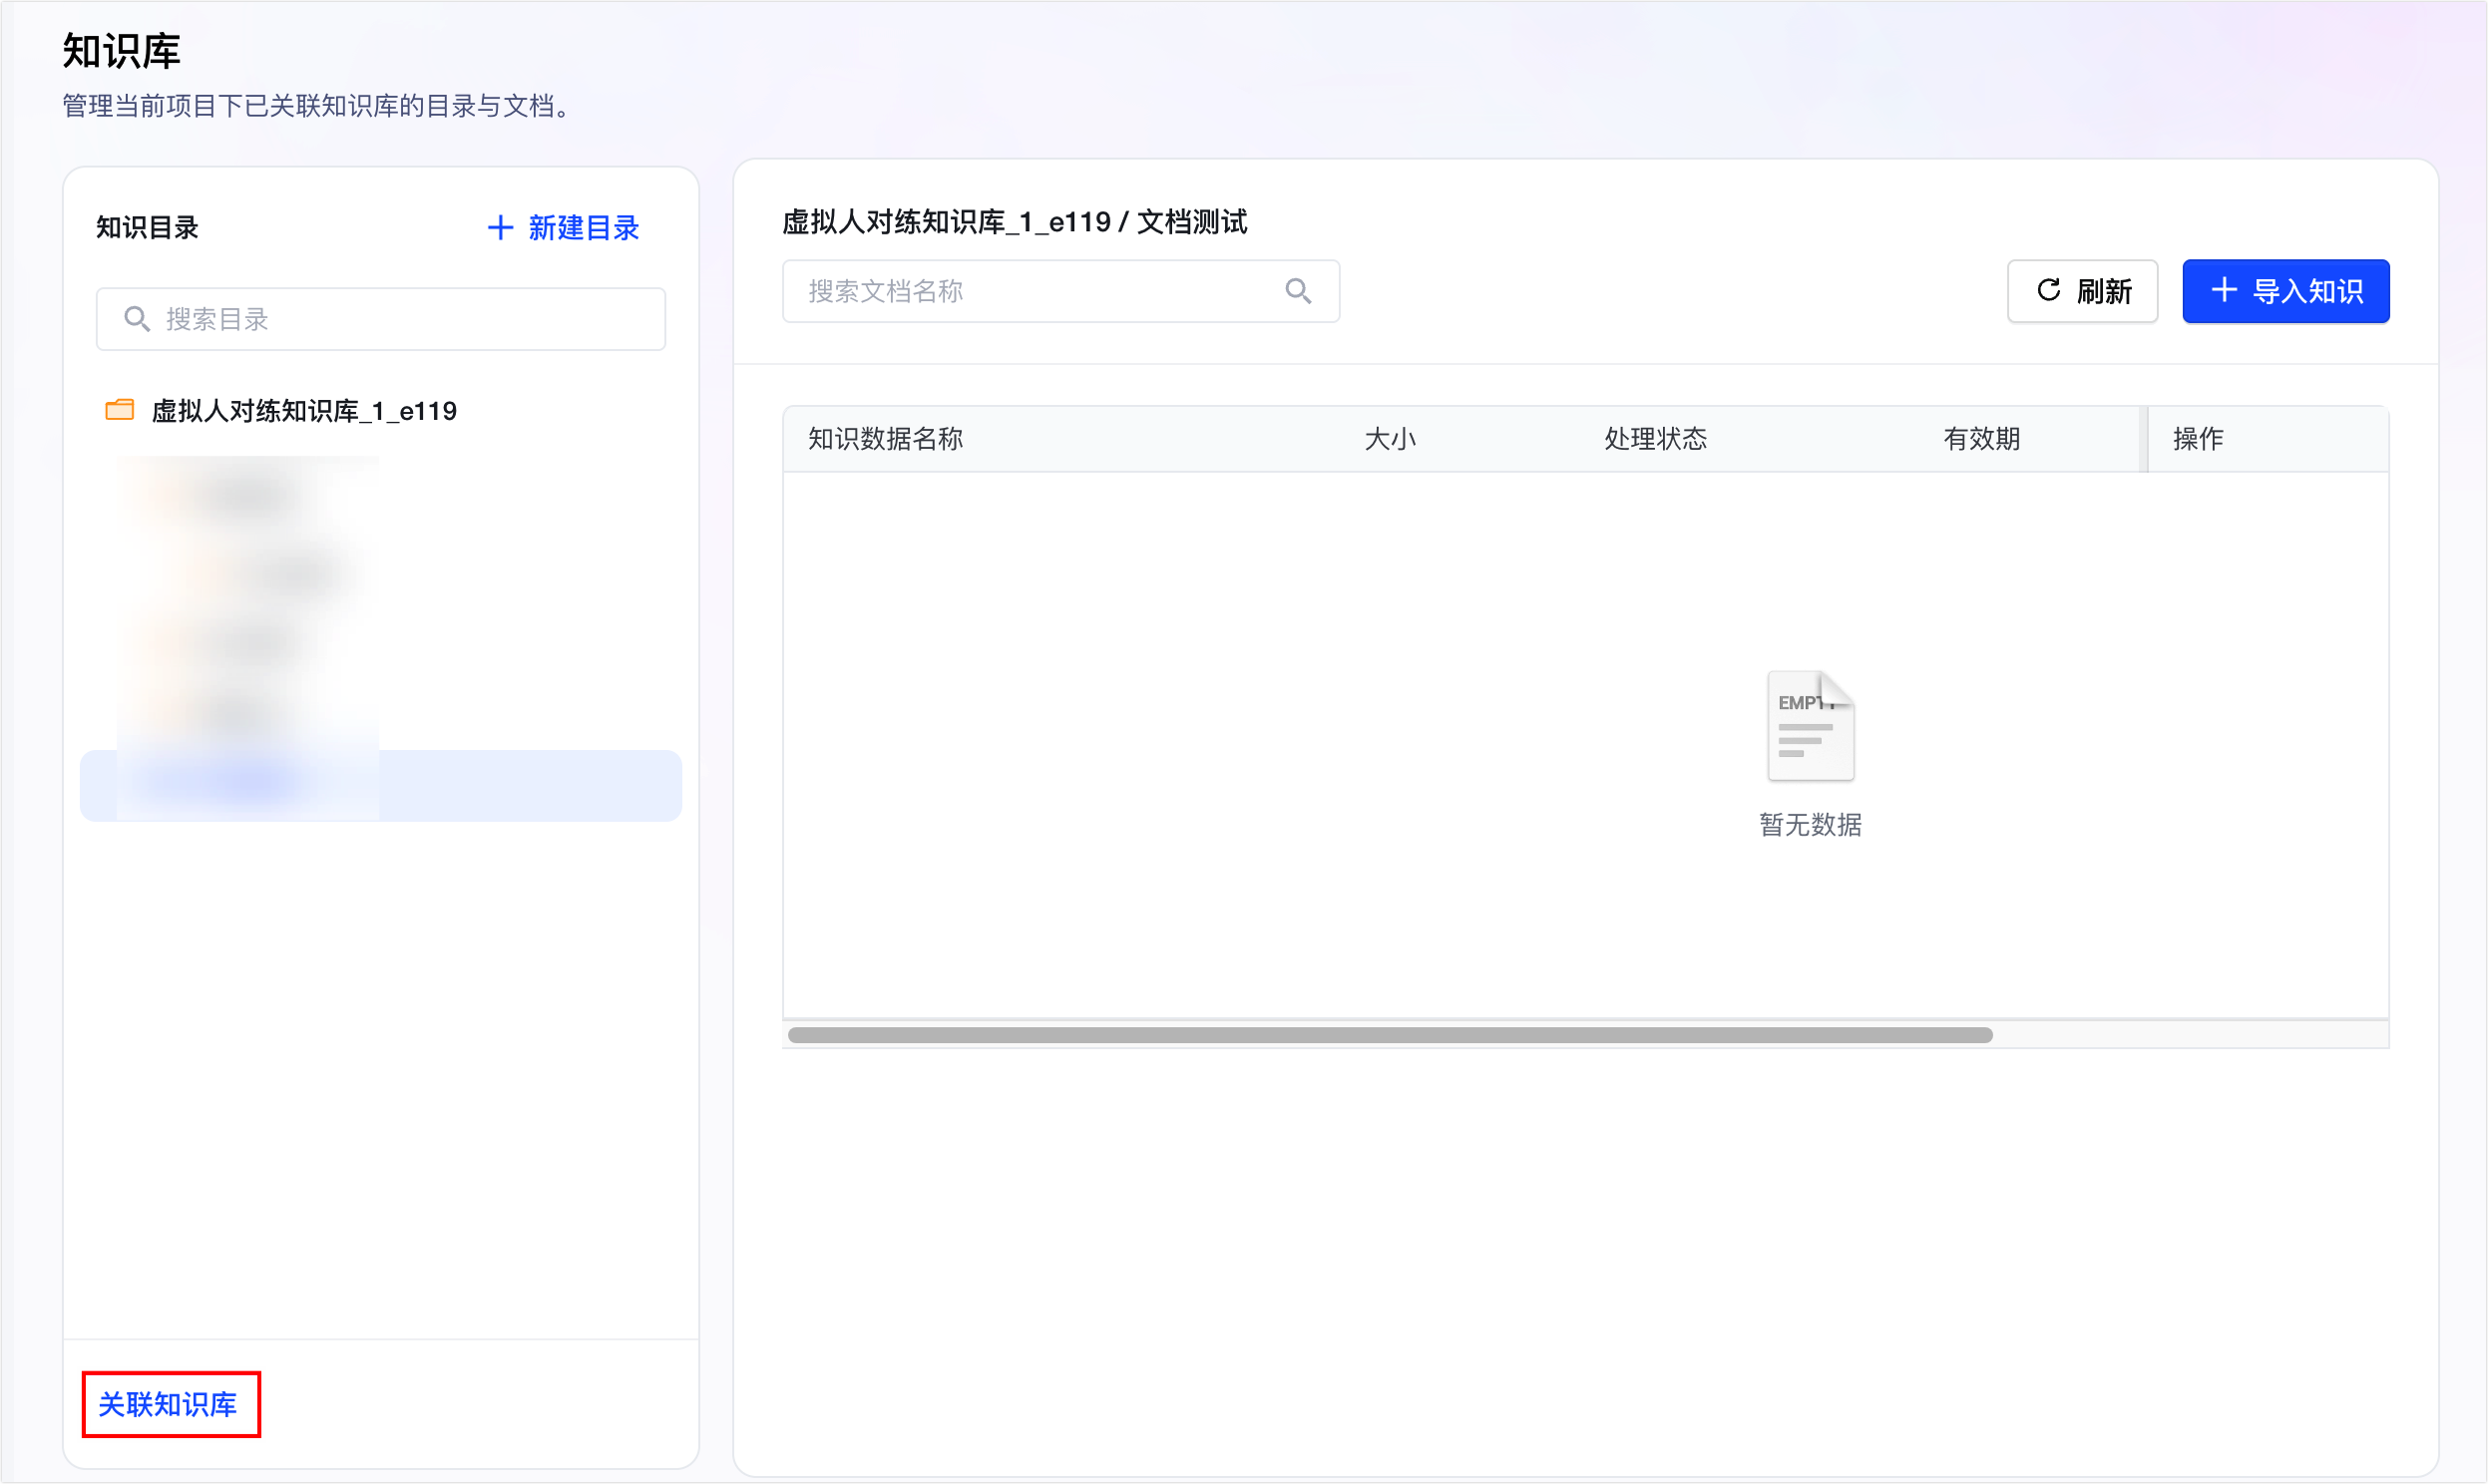Click the 处理状态 column header
Viewport: 2488px width, 1484px height.
(x=1655, y=438)
